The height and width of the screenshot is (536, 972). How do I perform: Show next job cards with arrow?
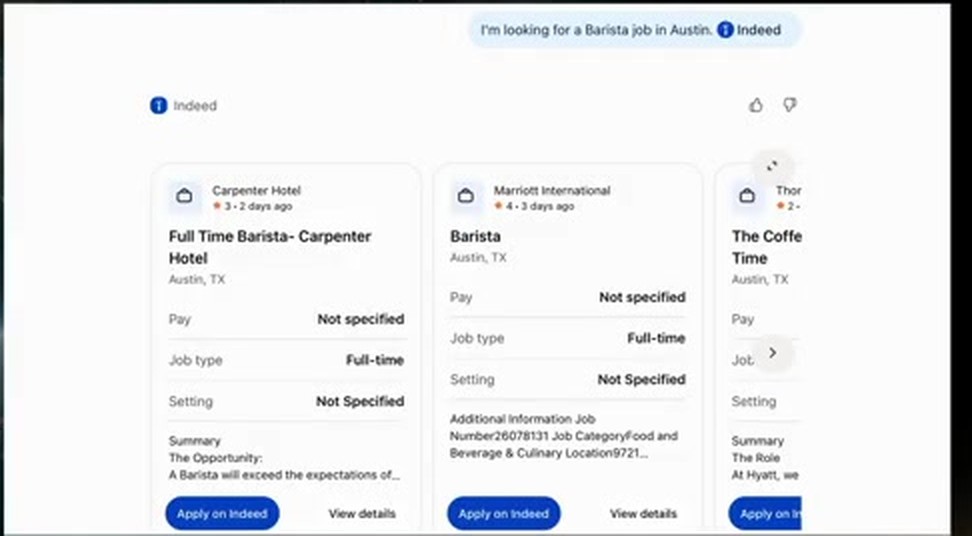tap(772, 353)
